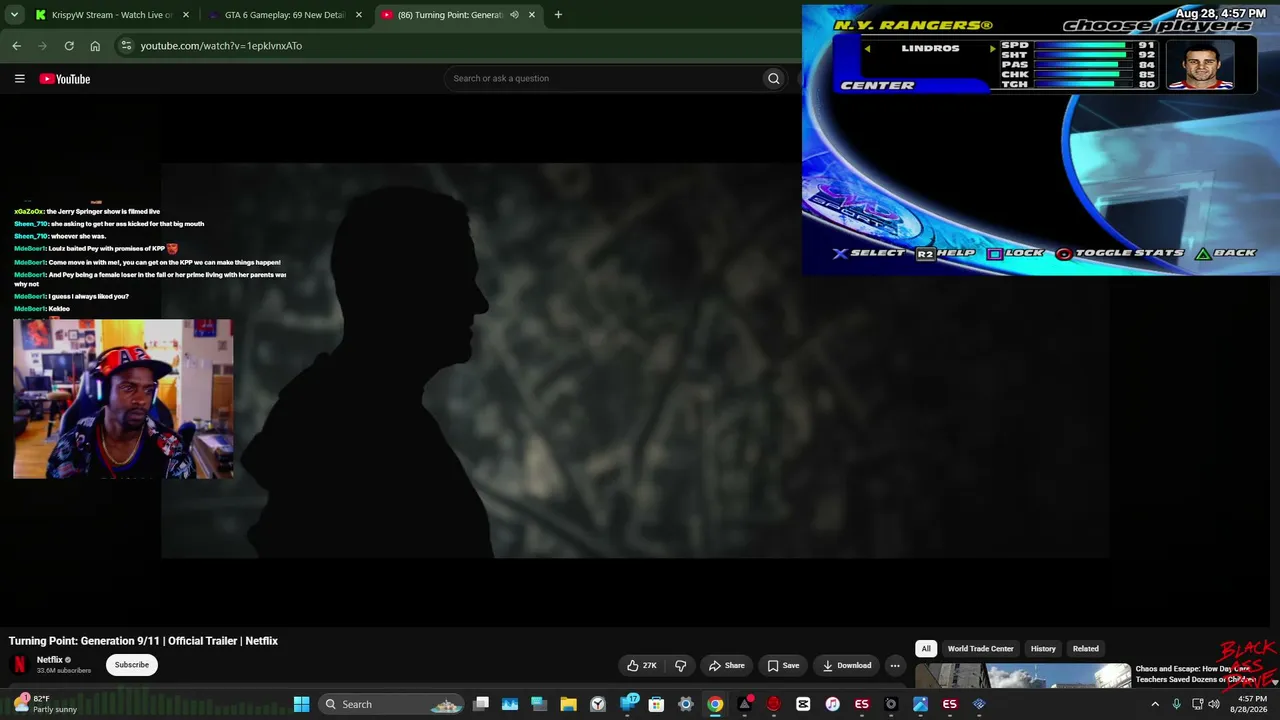Open the YouTube guide hamburger menu
Image resolution: width=1280 pixels, height=720 pixels.
pos(19,79)
